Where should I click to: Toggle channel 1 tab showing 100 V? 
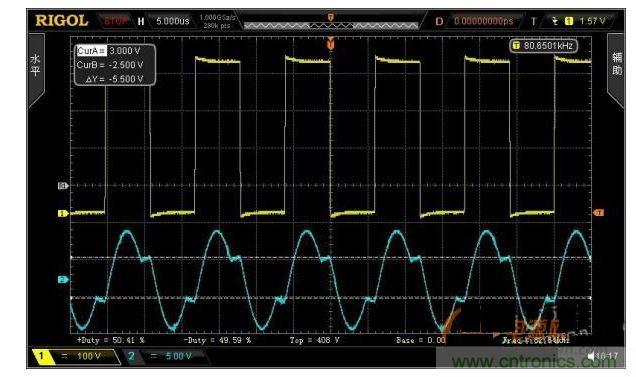click(76, 356)
